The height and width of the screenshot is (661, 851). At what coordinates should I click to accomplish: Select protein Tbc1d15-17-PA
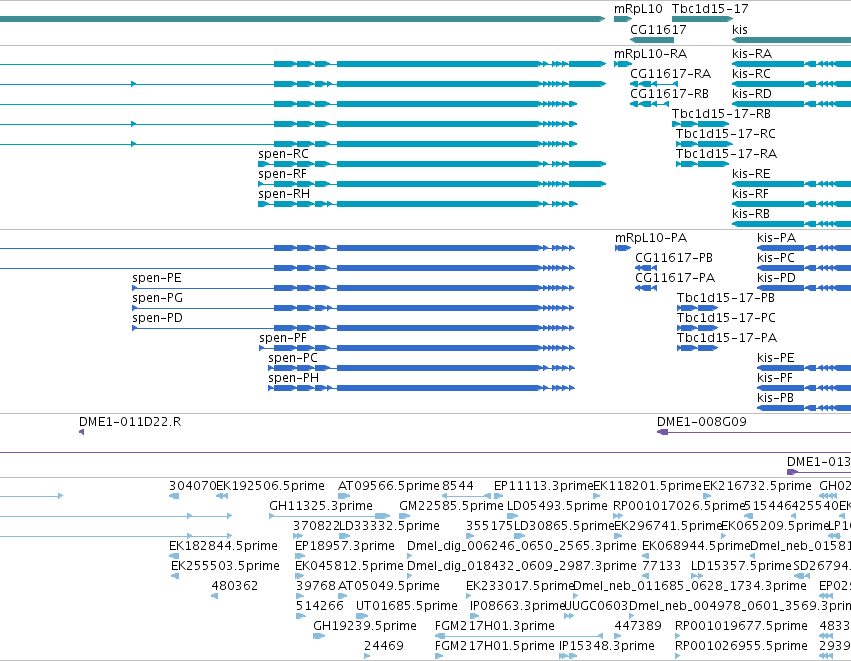pyautogui.click(x=727, y=339)
